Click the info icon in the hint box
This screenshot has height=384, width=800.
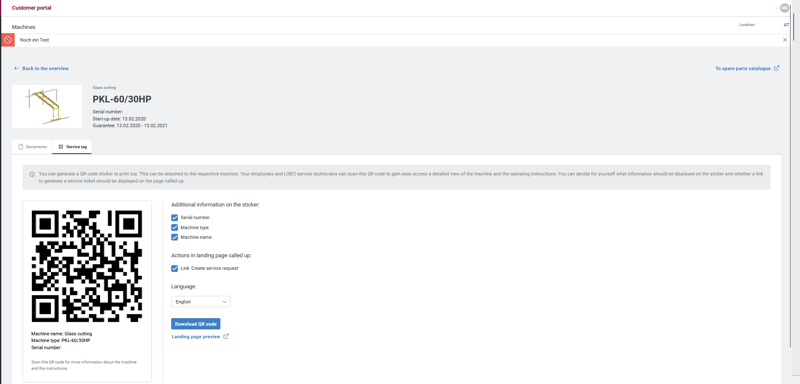(x=32, y=174)
